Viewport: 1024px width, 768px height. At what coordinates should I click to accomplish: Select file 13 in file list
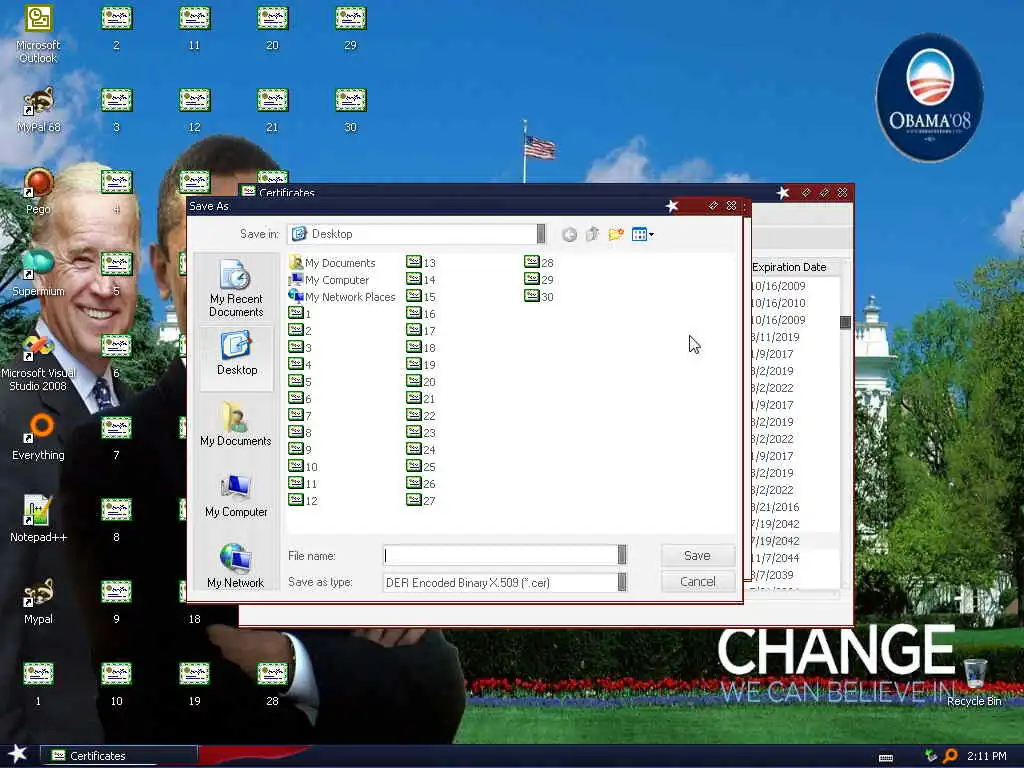(421, 263)
